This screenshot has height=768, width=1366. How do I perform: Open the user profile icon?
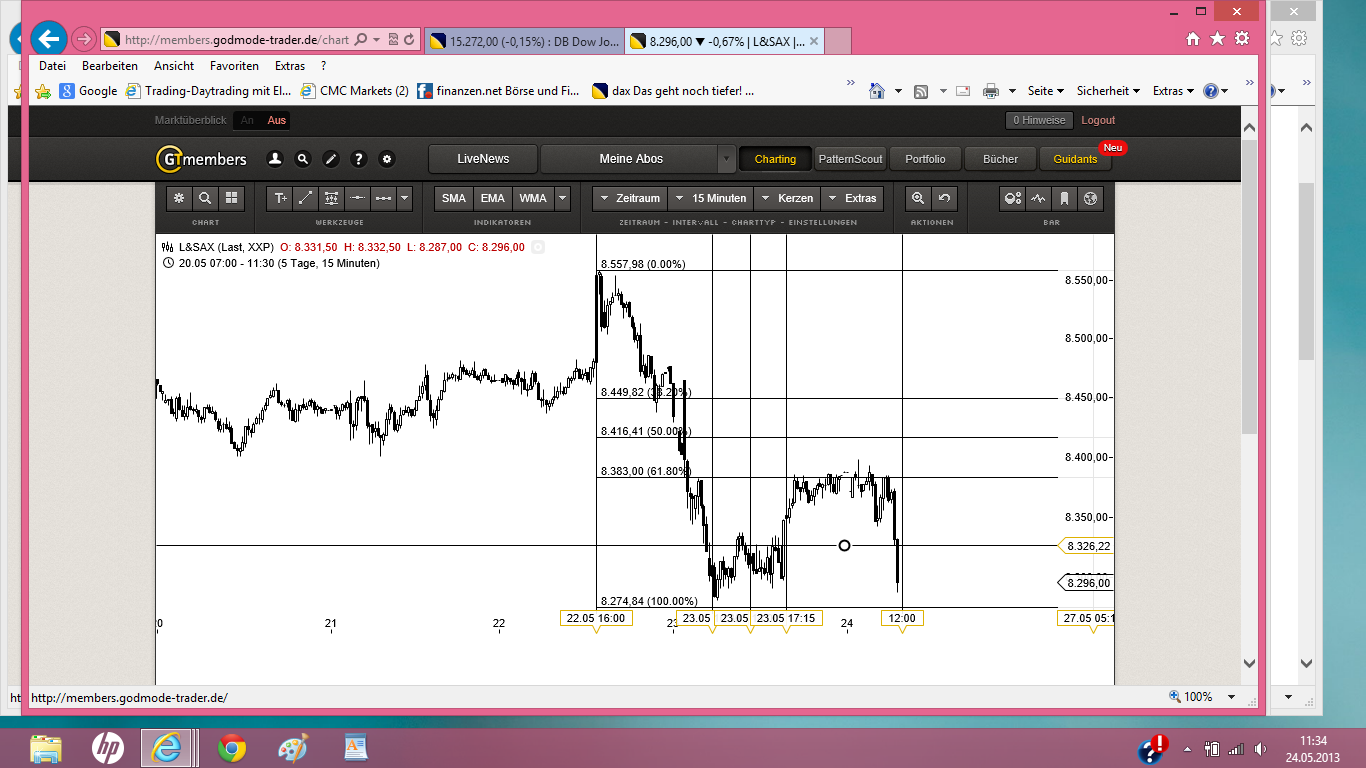(x=275, y=159)
